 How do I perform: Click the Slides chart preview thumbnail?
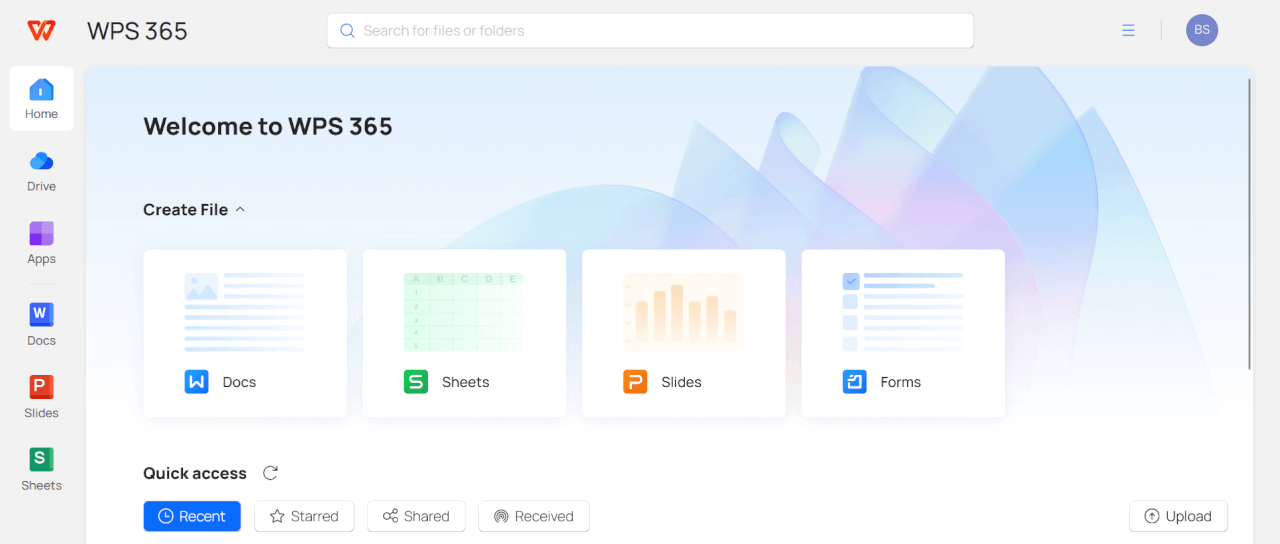683,312
